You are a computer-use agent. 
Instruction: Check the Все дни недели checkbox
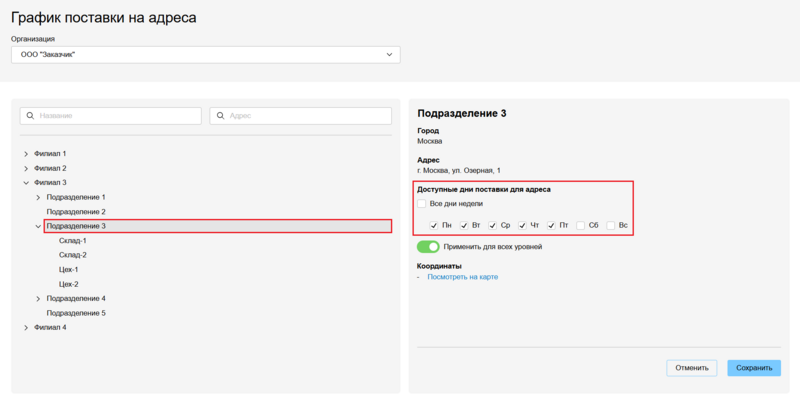[422, 204]
